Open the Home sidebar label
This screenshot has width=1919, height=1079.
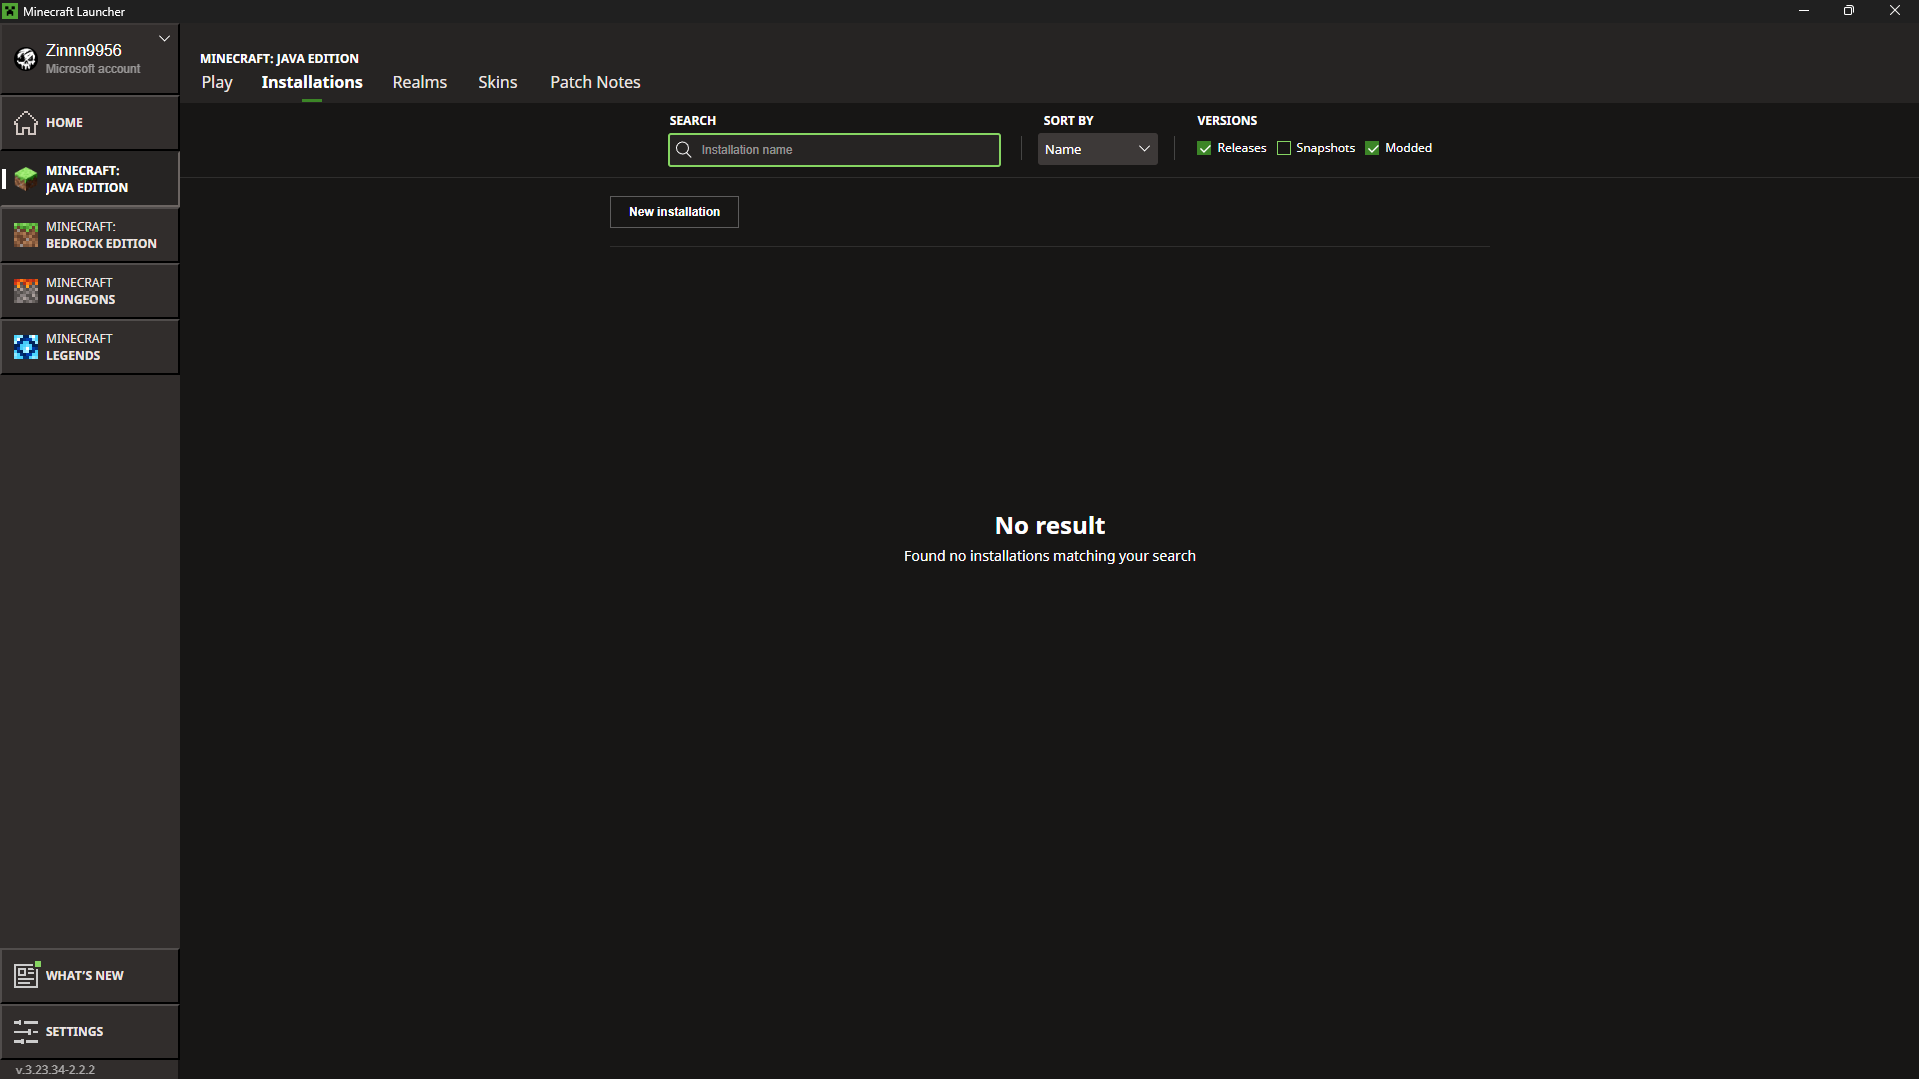coord(64,123)
